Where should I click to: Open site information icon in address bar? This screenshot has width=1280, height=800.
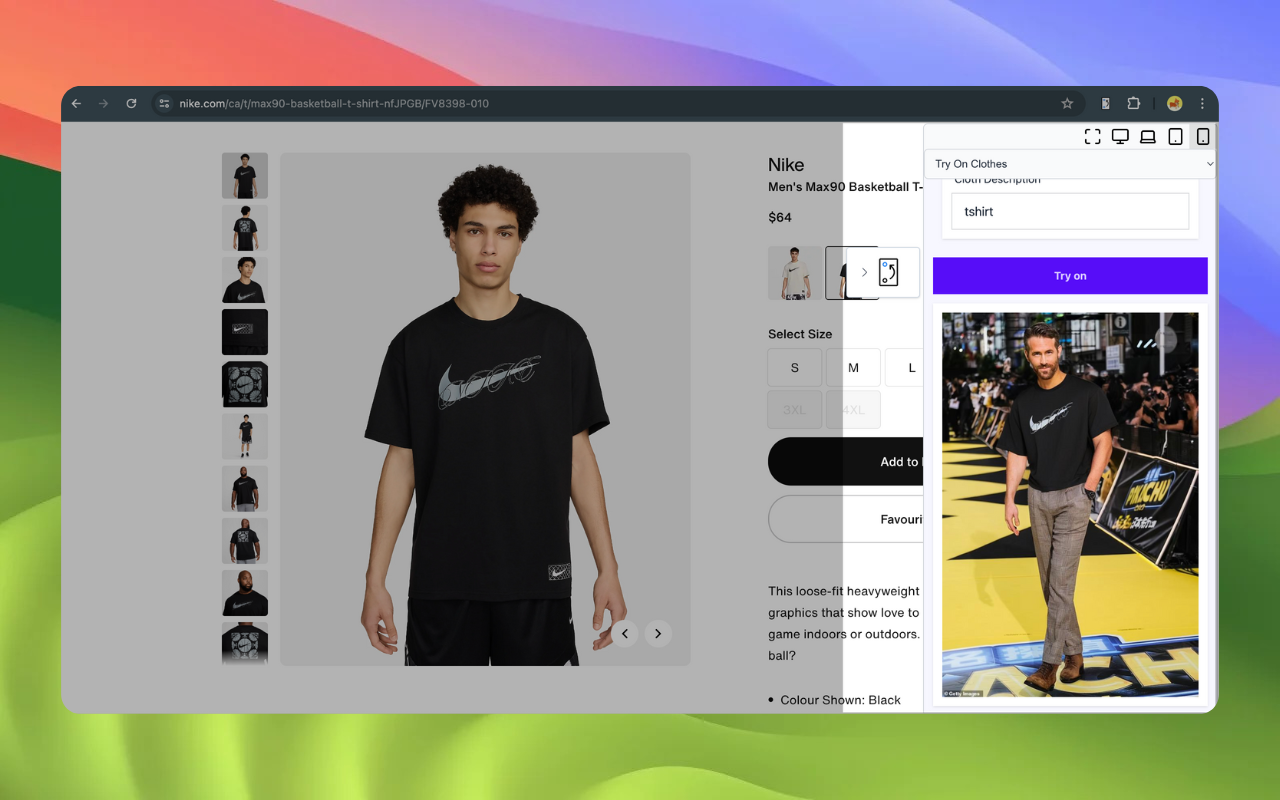click(164, 103)
